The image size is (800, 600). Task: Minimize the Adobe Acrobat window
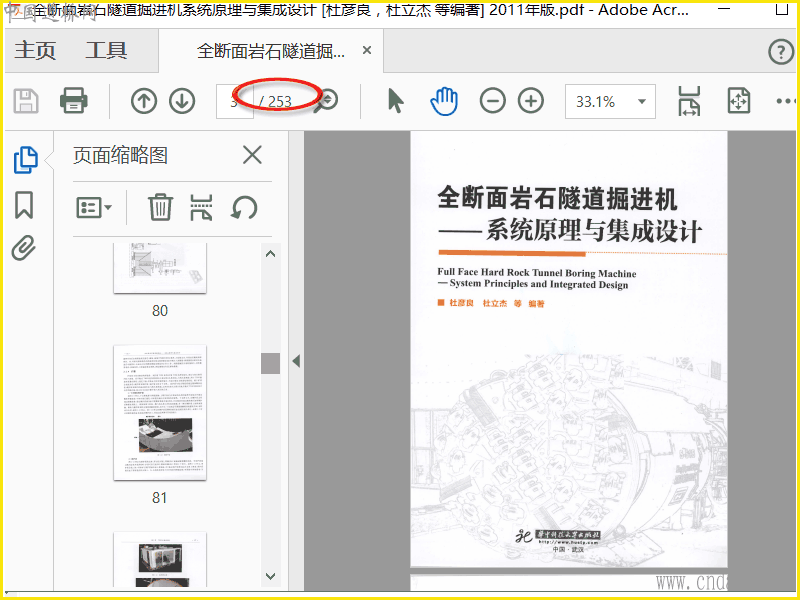point(723,10)
